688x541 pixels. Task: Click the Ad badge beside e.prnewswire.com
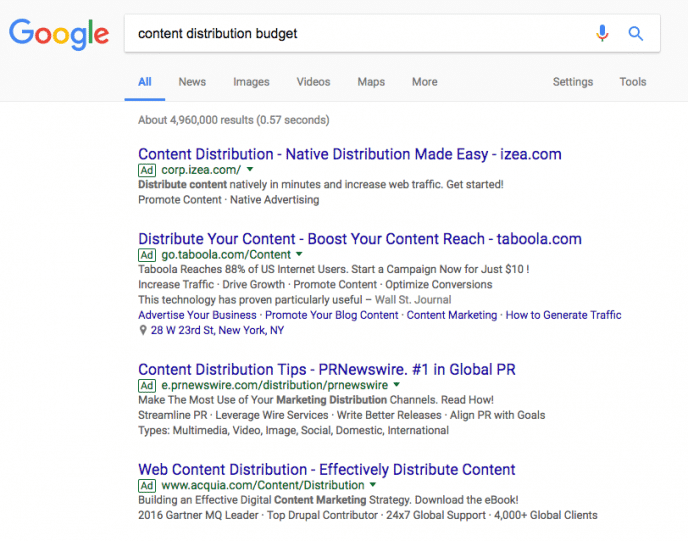(147, 386)
